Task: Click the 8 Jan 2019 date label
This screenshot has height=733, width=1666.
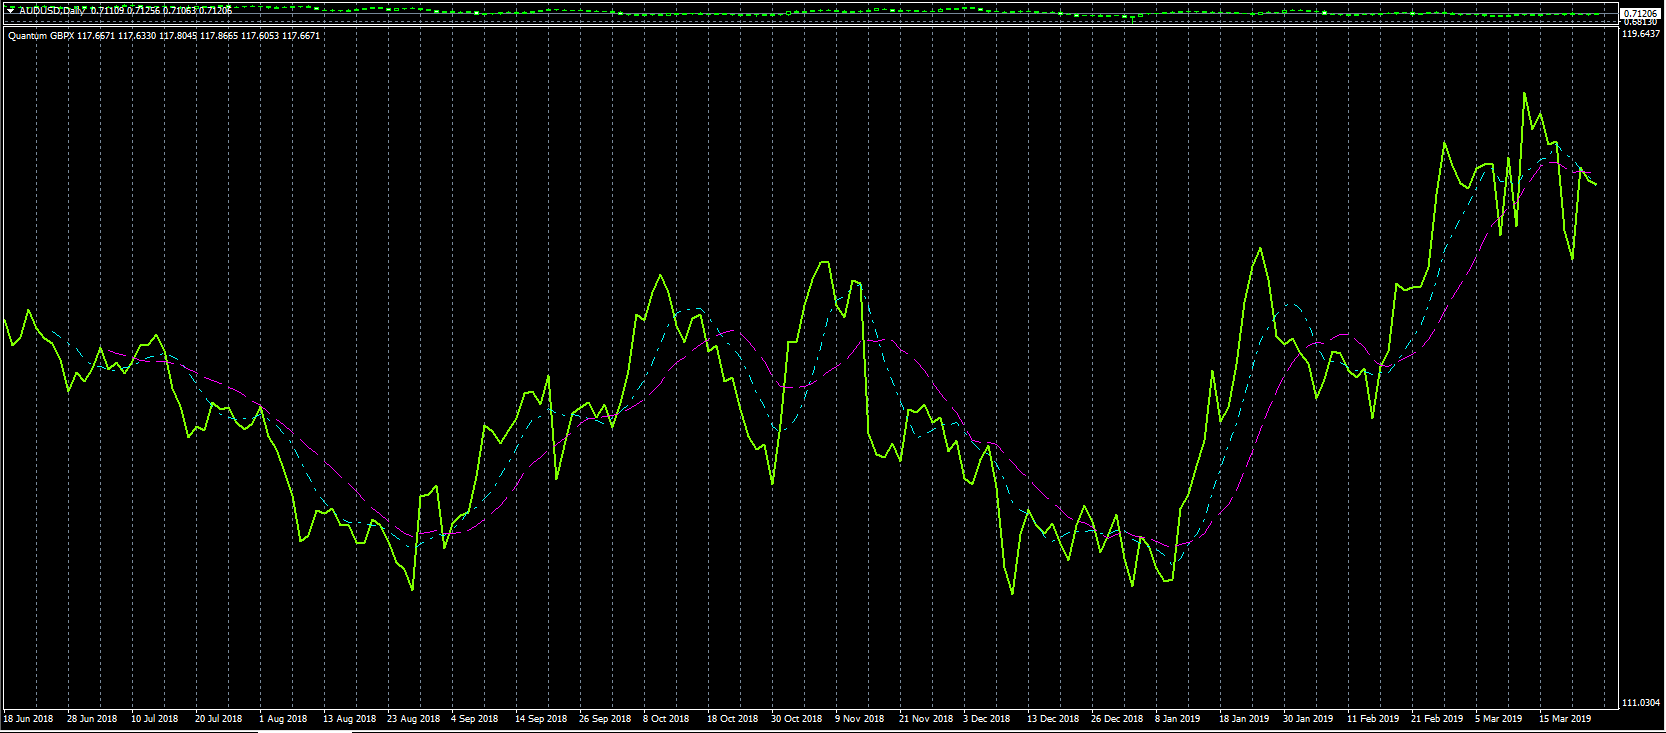Action: (1178, 718)
